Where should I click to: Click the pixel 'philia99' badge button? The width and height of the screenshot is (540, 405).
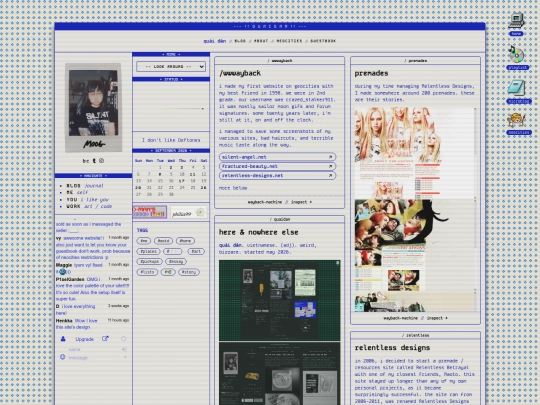[188, 212]
